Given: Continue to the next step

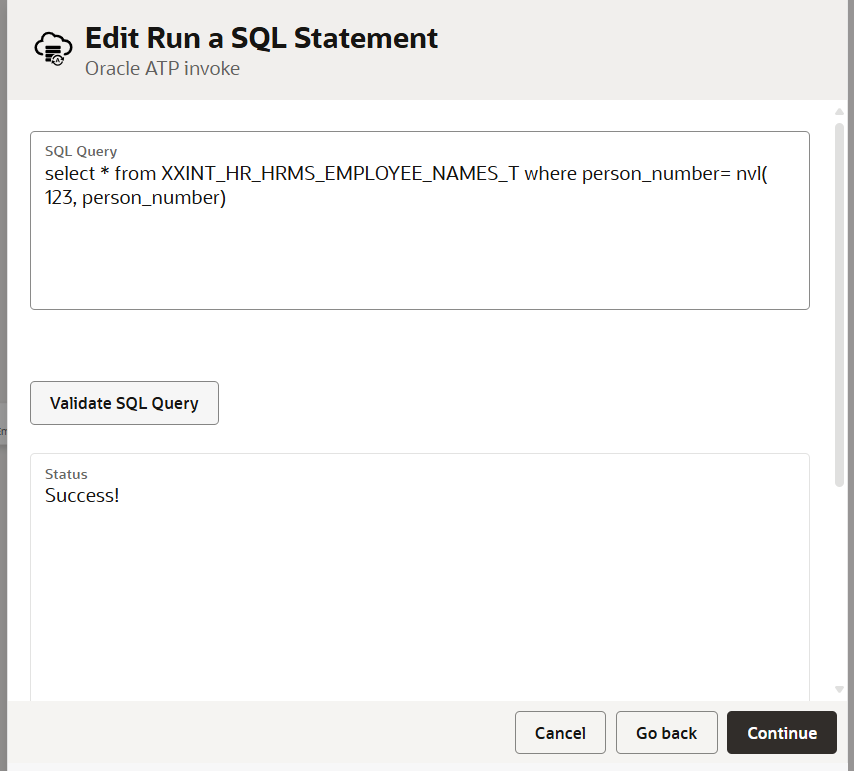Looking at the screenshot, I should coord(782,732).
